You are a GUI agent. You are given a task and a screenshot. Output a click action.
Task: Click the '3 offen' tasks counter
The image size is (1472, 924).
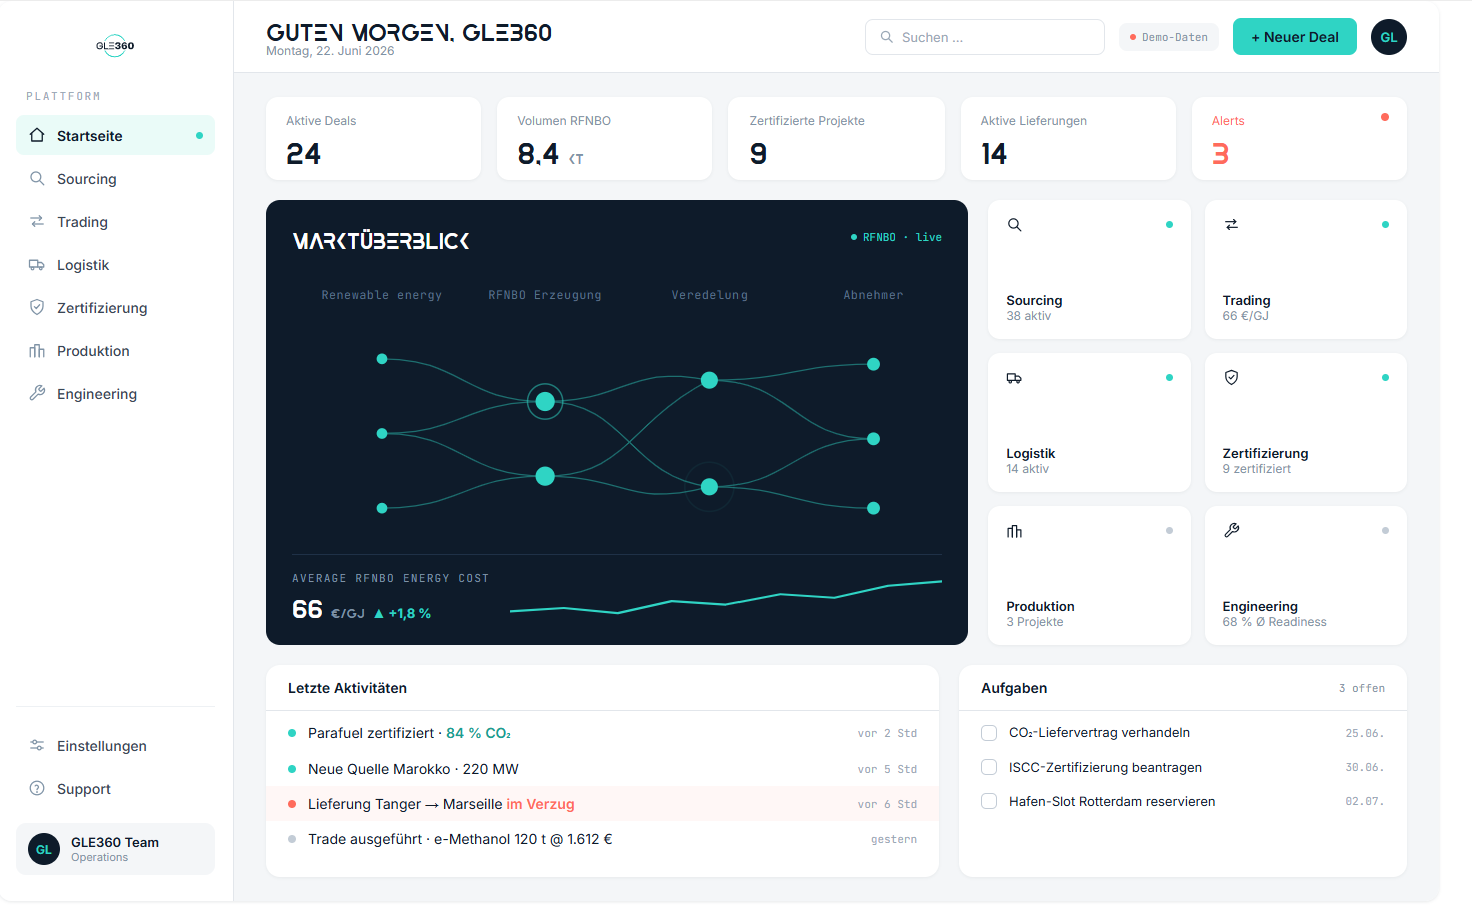pyautogui.click(x=1361, y=688)
